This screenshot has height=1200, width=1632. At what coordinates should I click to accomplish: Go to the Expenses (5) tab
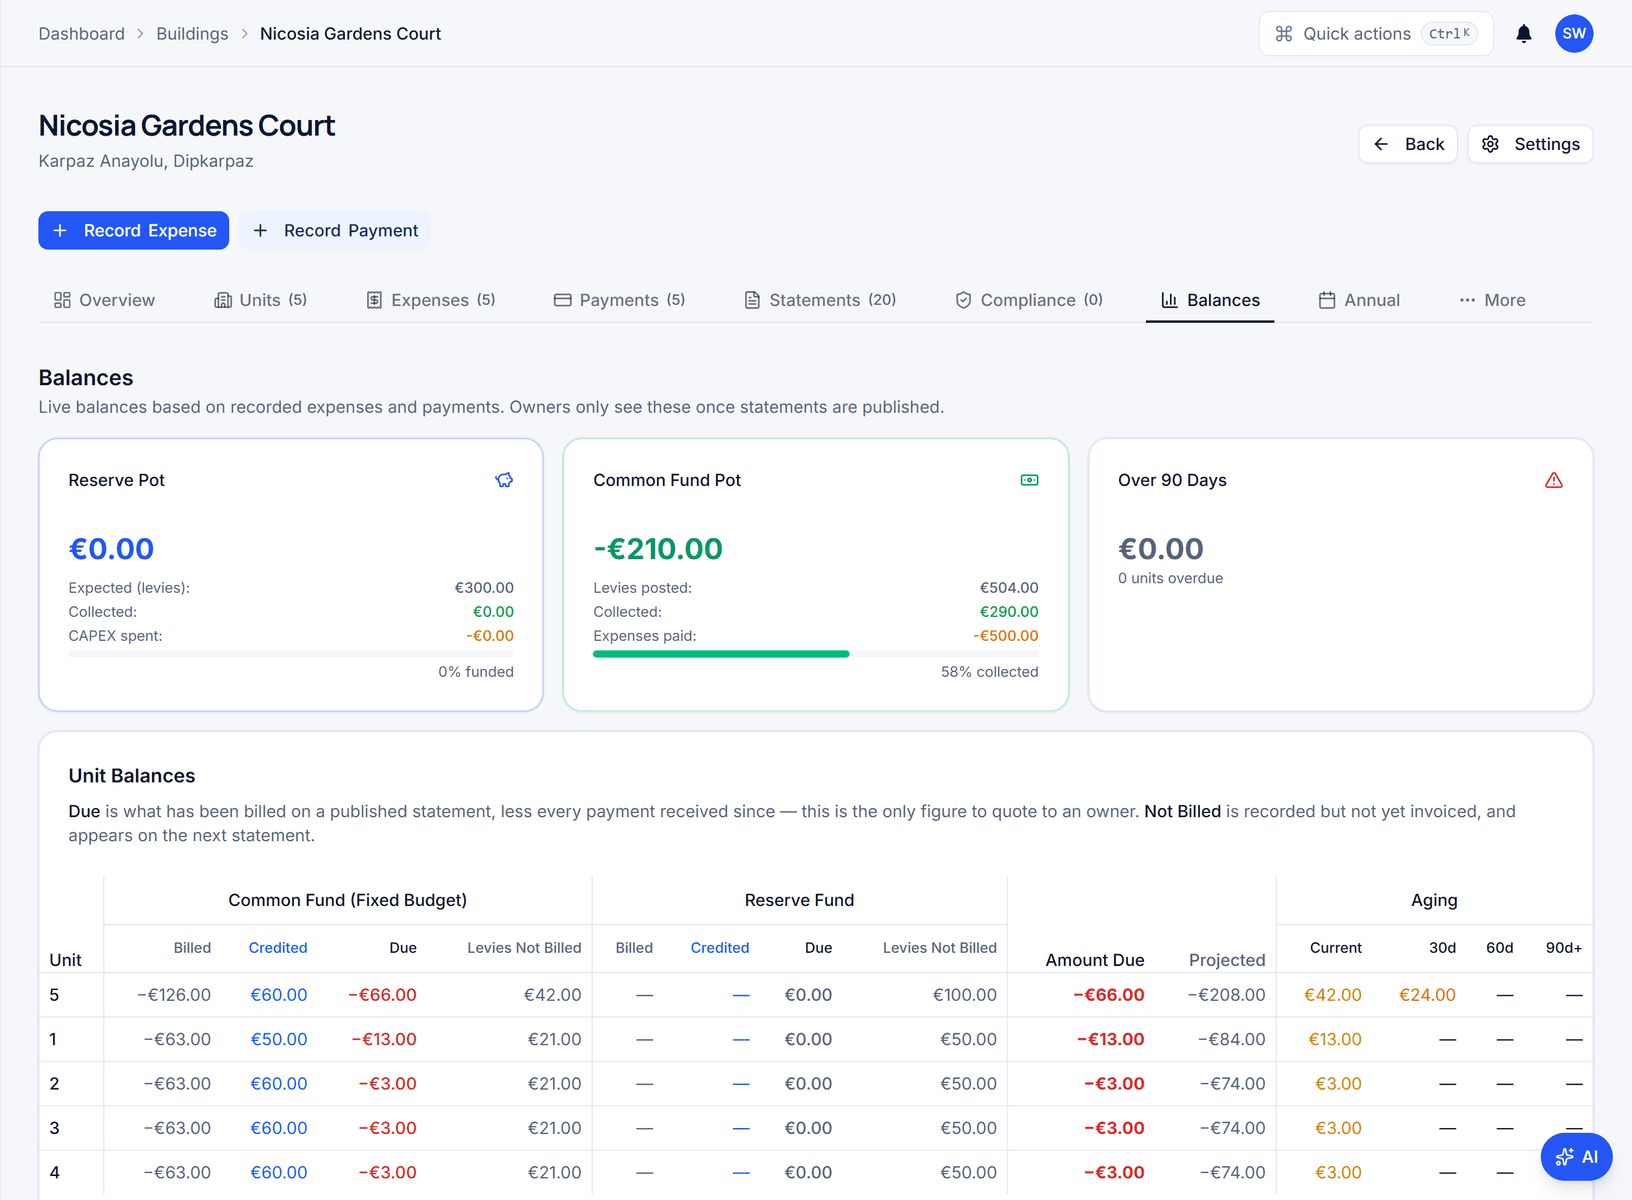[x=430, y=300]
